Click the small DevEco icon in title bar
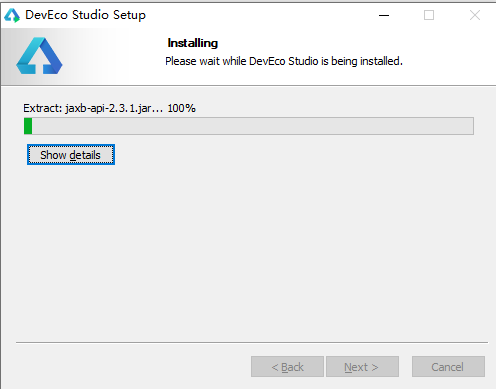Viewport: 496px width, 389px height. (12, 15)
